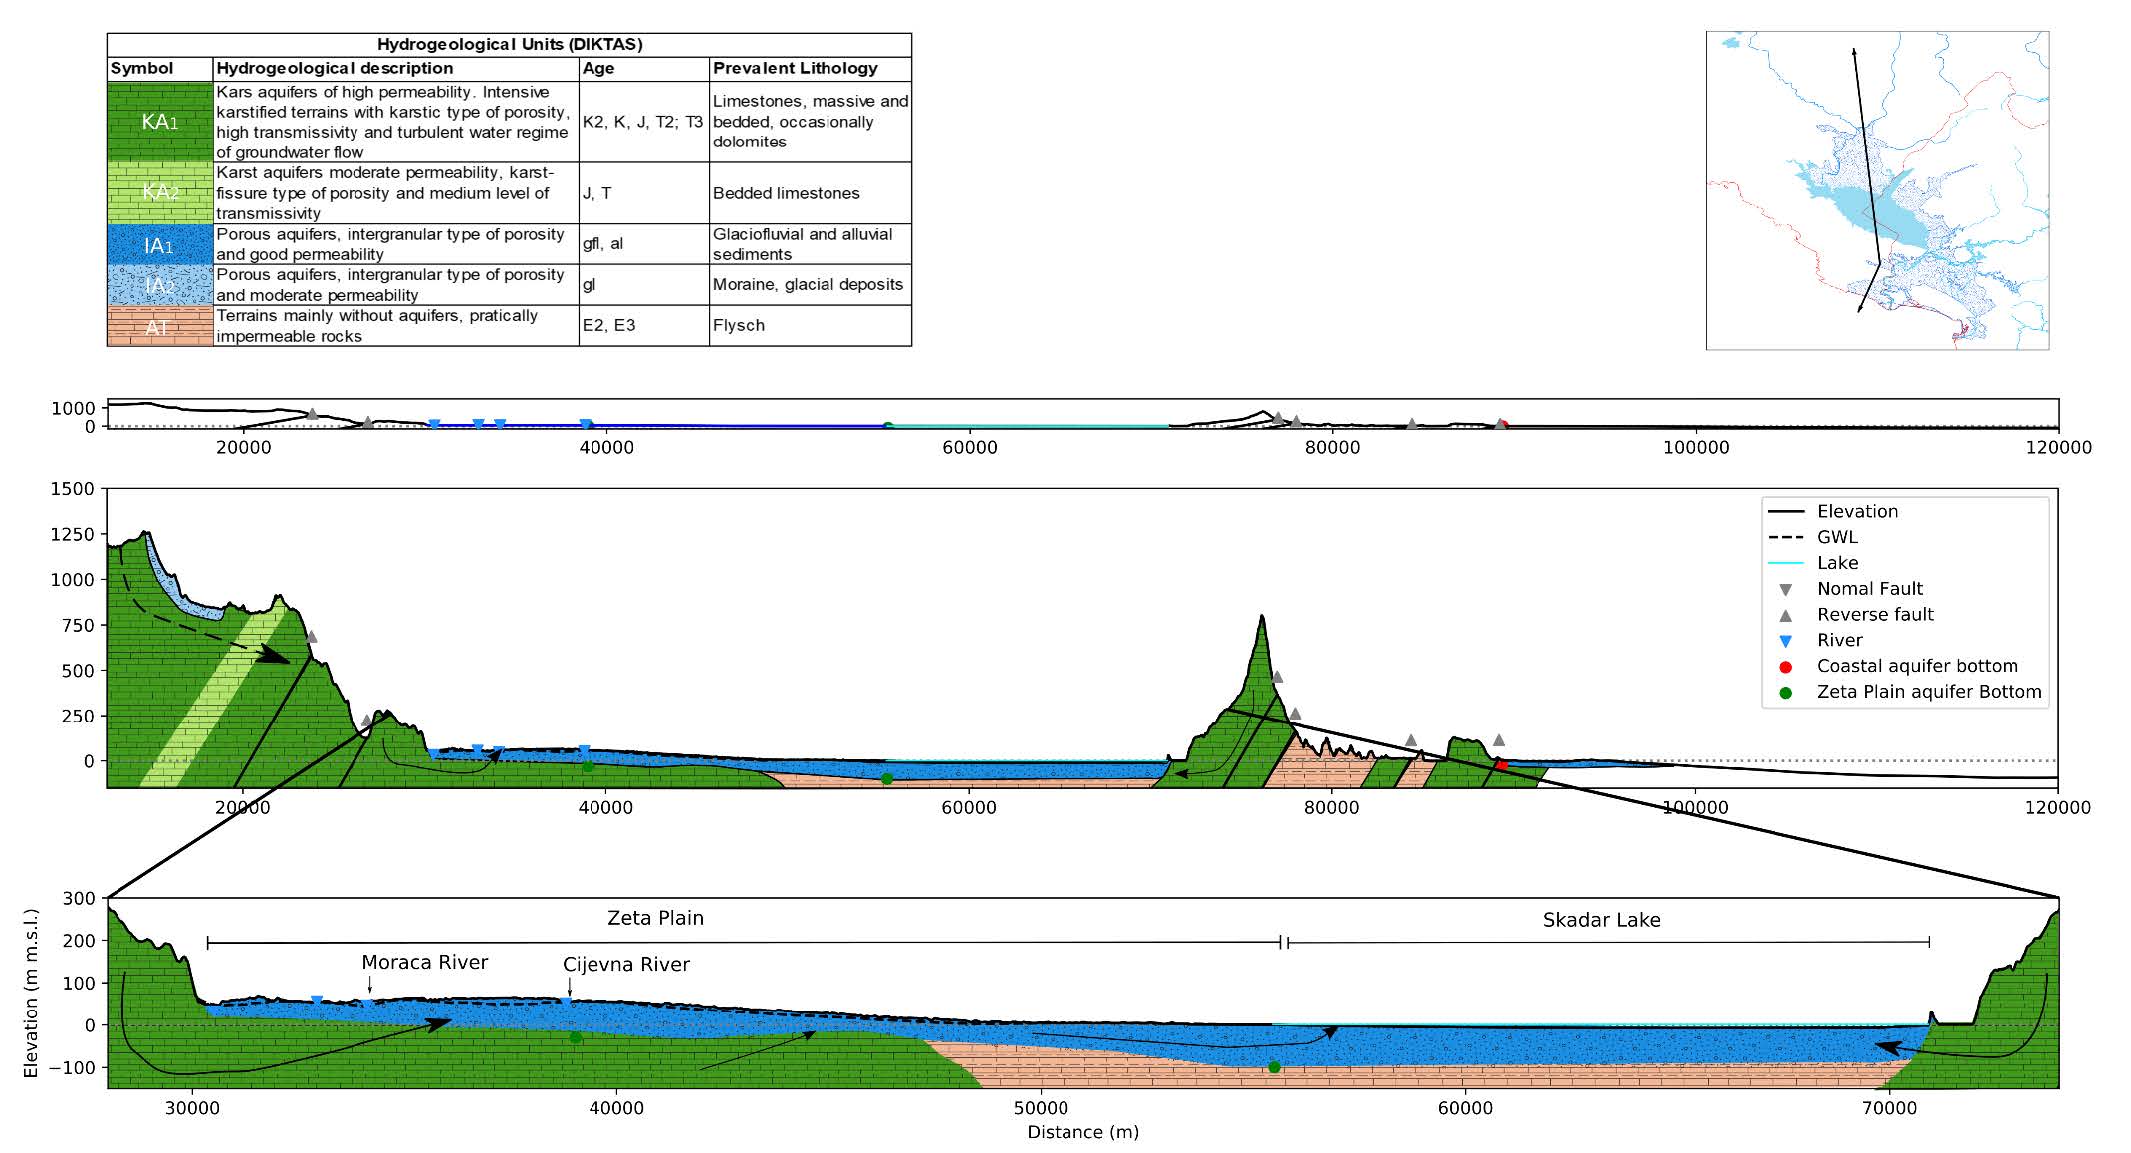This screenshot has height=1153, width=2131.
Task: Click the IA2 light blue legend swatch
Action: (160, 285)
